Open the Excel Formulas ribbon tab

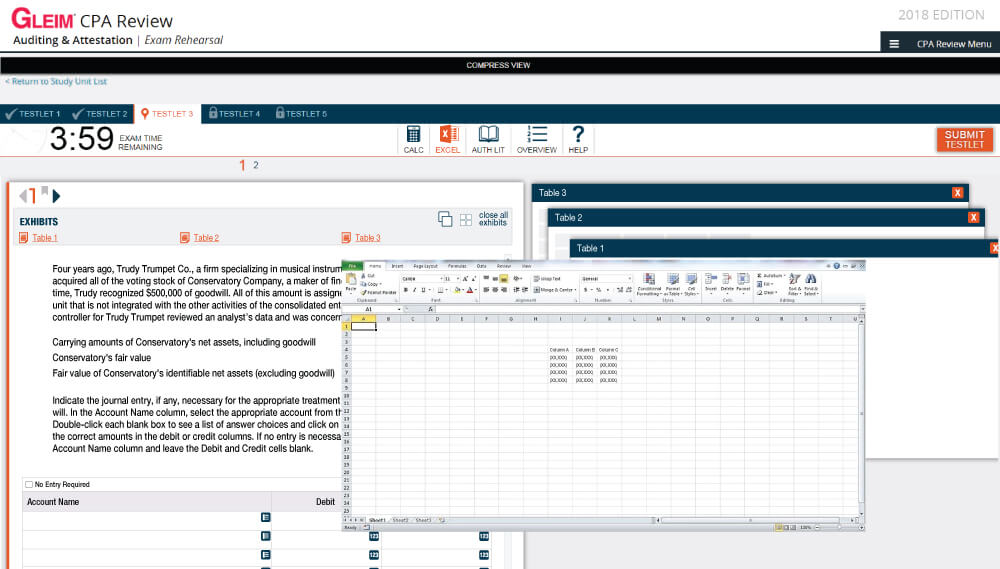(457, 266)
